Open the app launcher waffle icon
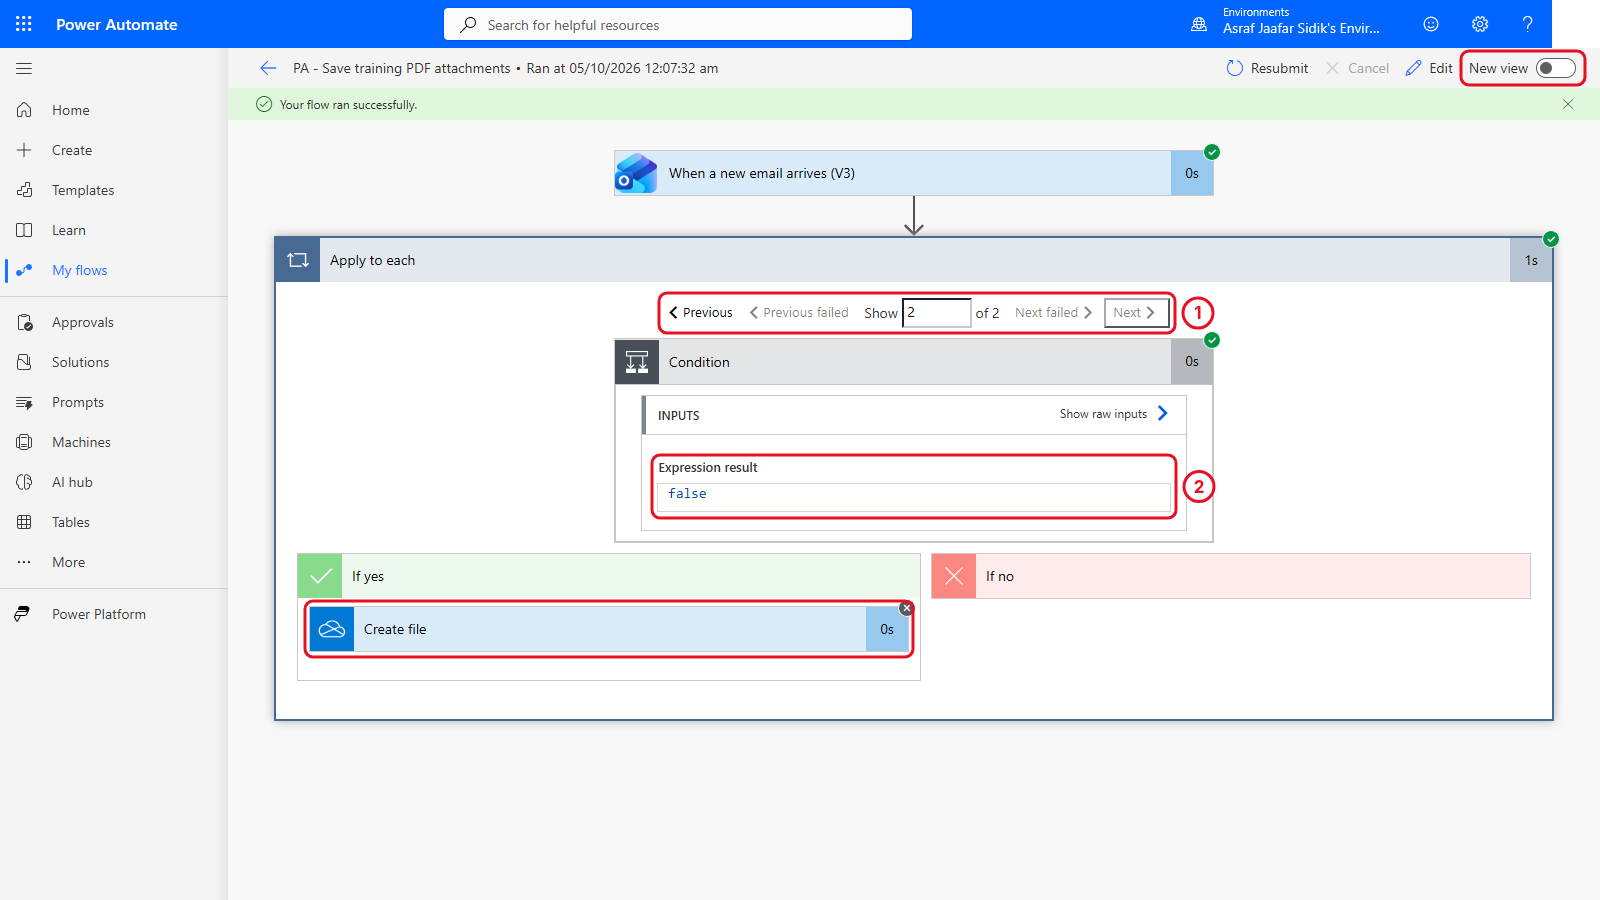The height and width of the screenshot is (900, 1600). coord(24,24)
